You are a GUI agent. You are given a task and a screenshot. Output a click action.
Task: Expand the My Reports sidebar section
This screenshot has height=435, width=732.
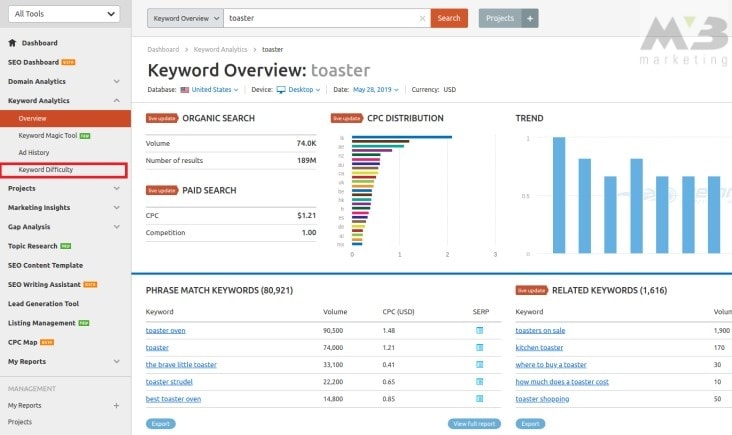tap(116, 361)
